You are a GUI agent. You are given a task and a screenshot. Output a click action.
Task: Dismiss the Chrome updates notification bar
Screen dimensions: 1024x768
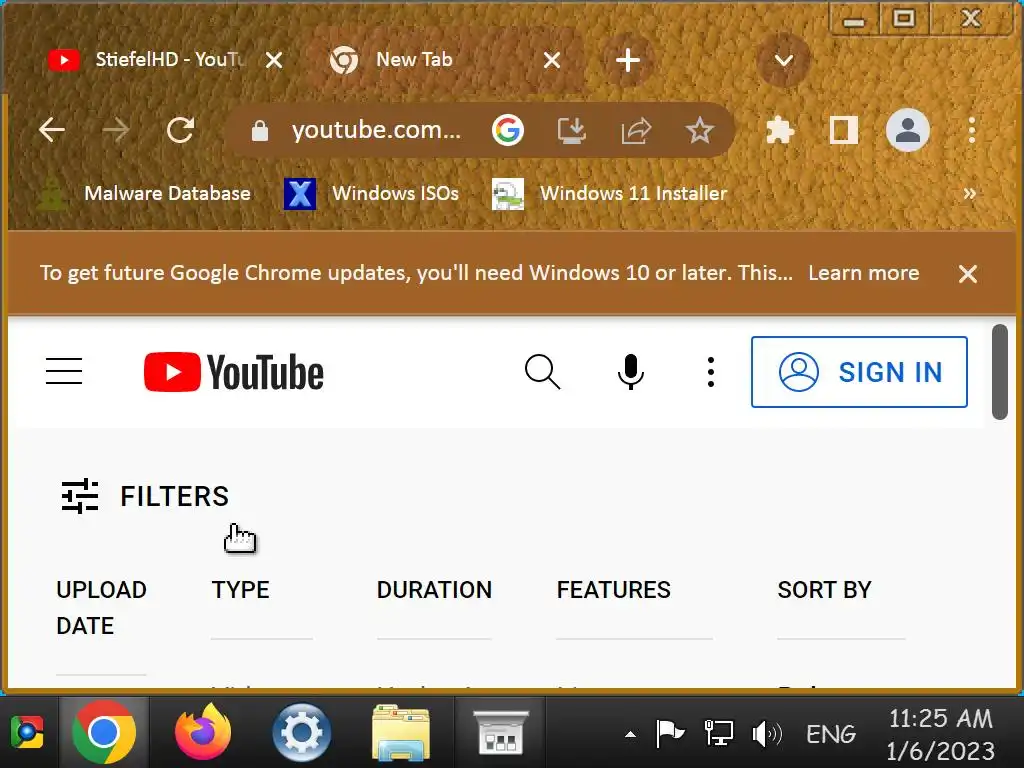(x=968, y=274)
